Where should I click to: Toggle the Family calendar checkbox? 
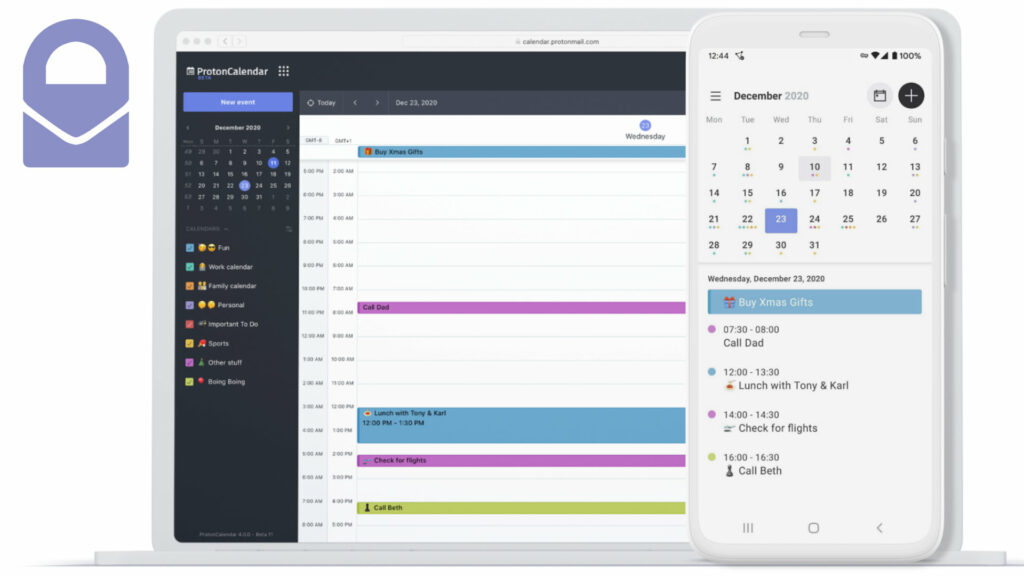pos(189,286)
